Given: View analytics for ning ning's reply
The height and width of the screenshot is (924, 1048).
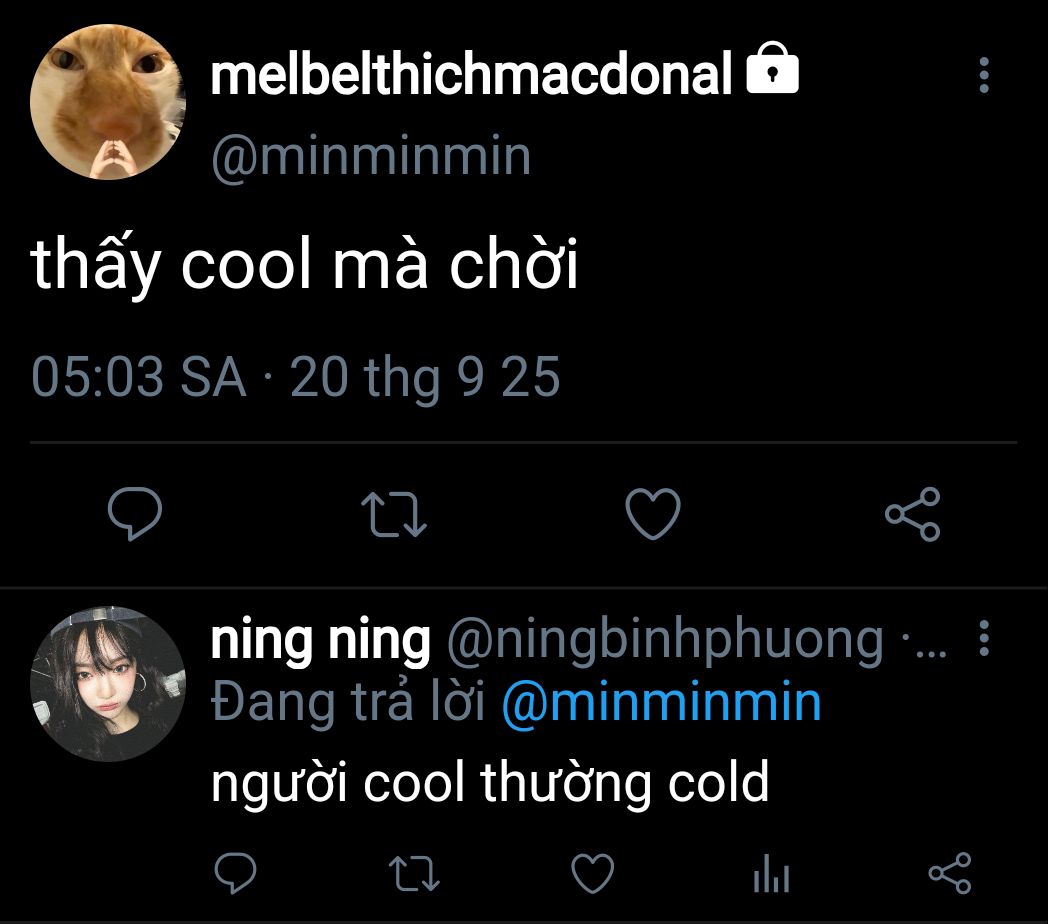Looking at the screenshot, I should [x=770, y=875].
